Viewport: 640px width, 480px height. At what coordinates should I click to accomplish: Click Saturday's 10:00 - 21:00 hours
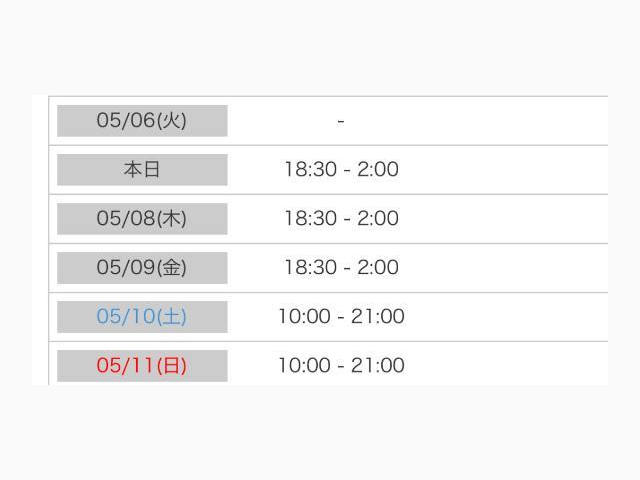click(341, 316)
